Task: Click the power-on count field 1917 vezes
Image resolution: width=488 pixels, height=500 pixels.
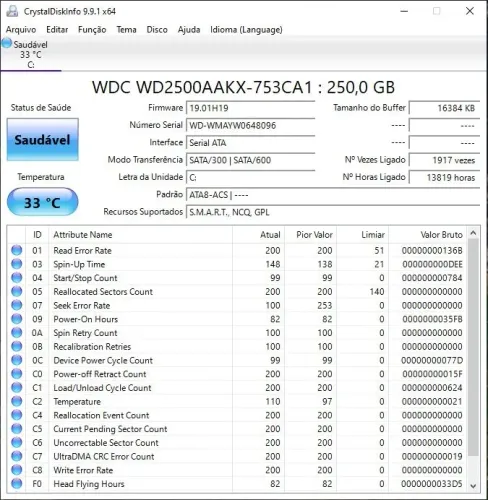Action: [444, 160]
